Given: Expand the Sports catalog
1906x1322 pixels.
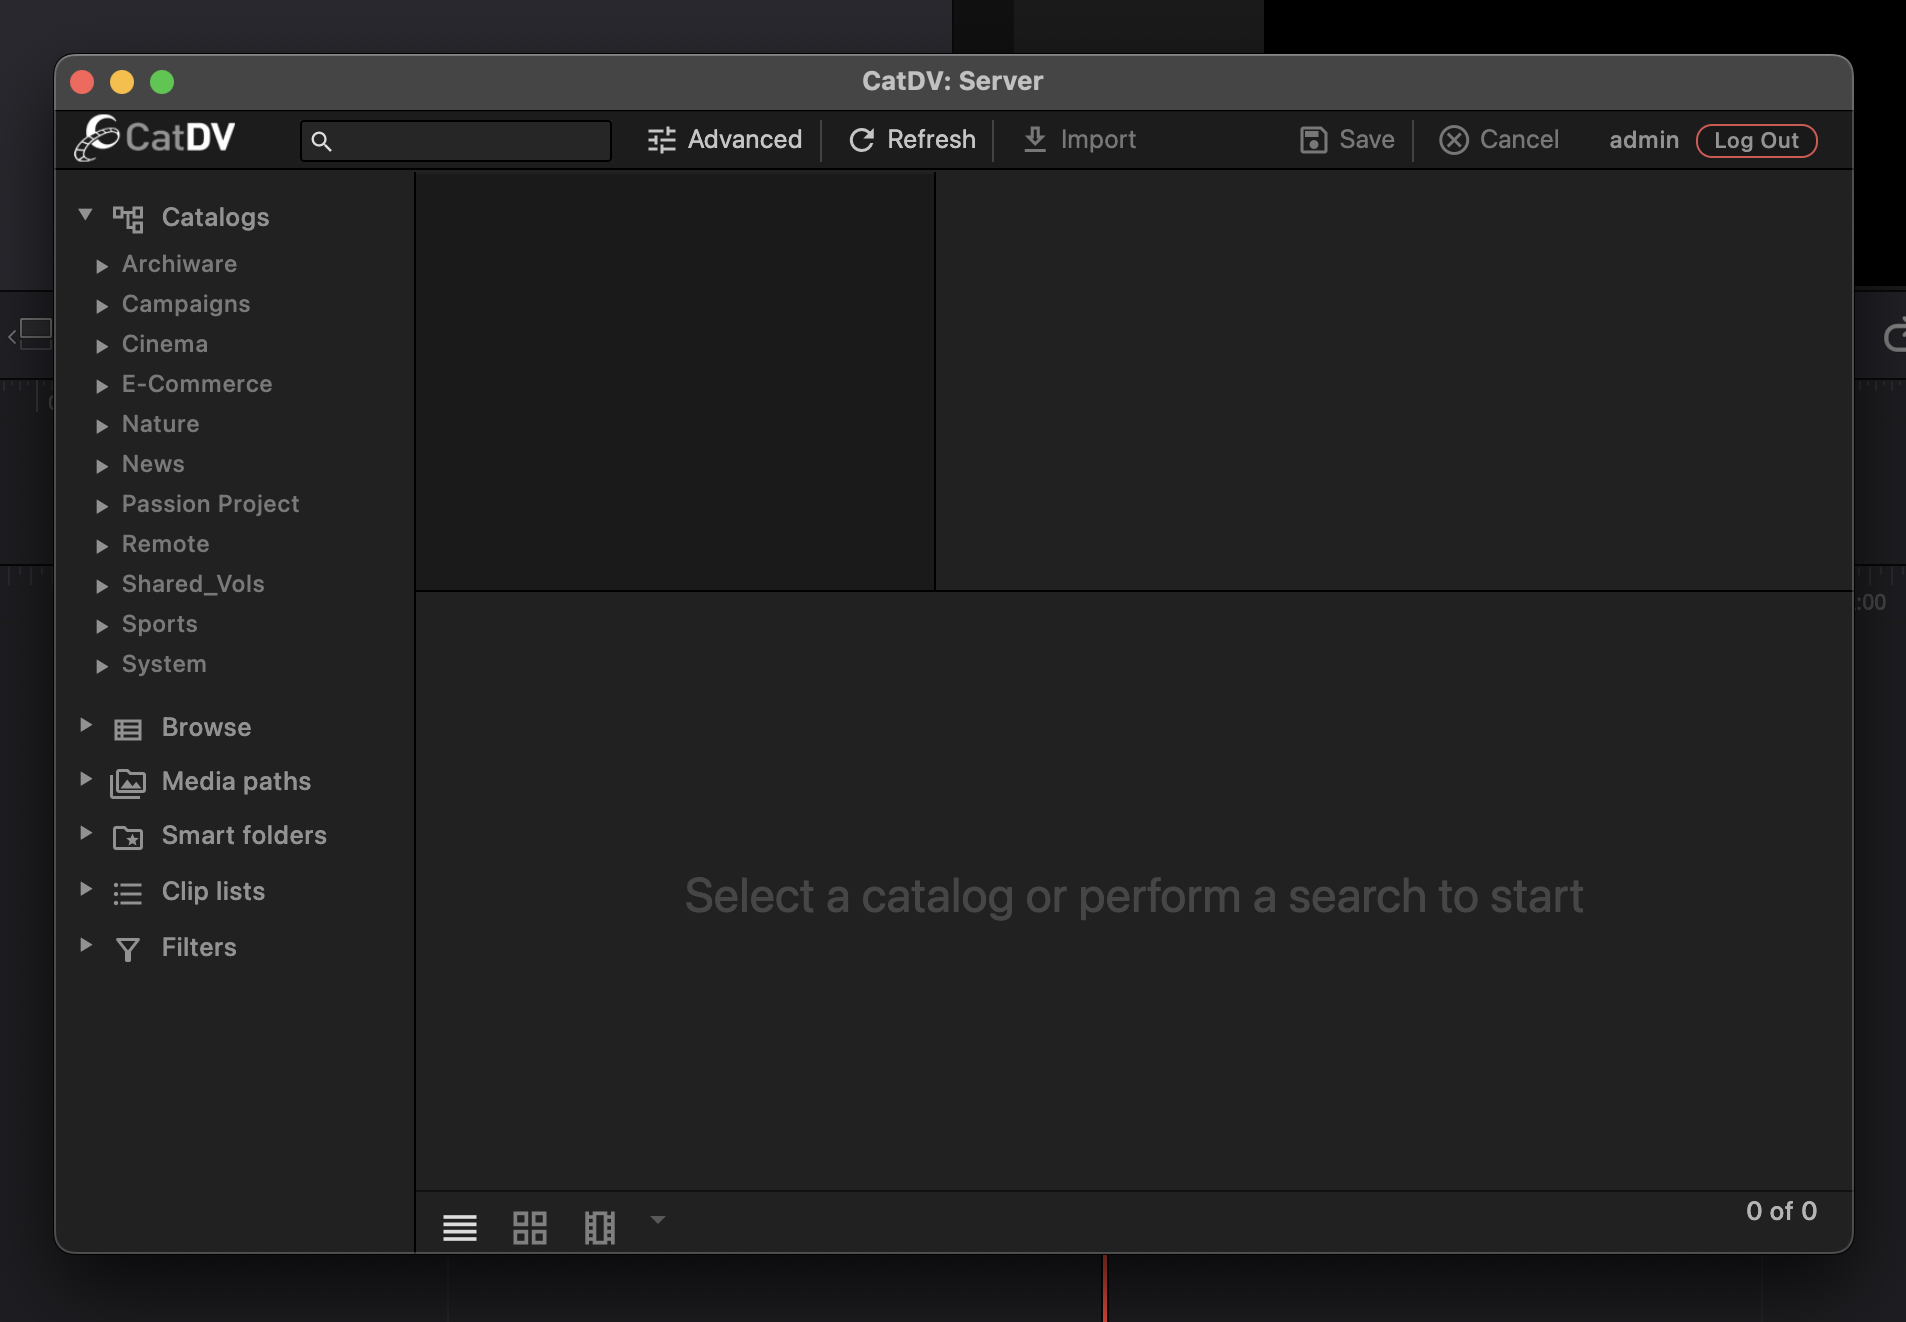Looking at the screenshot, I should tap(102, 626).
